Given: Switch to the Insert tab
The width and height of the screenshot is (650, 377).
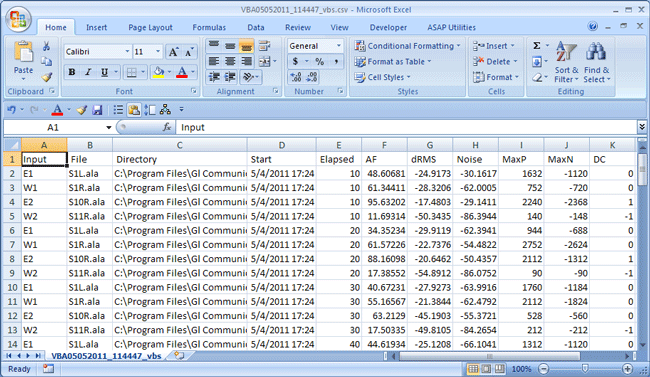Looking at the screenshot, I should click(96, 27).
